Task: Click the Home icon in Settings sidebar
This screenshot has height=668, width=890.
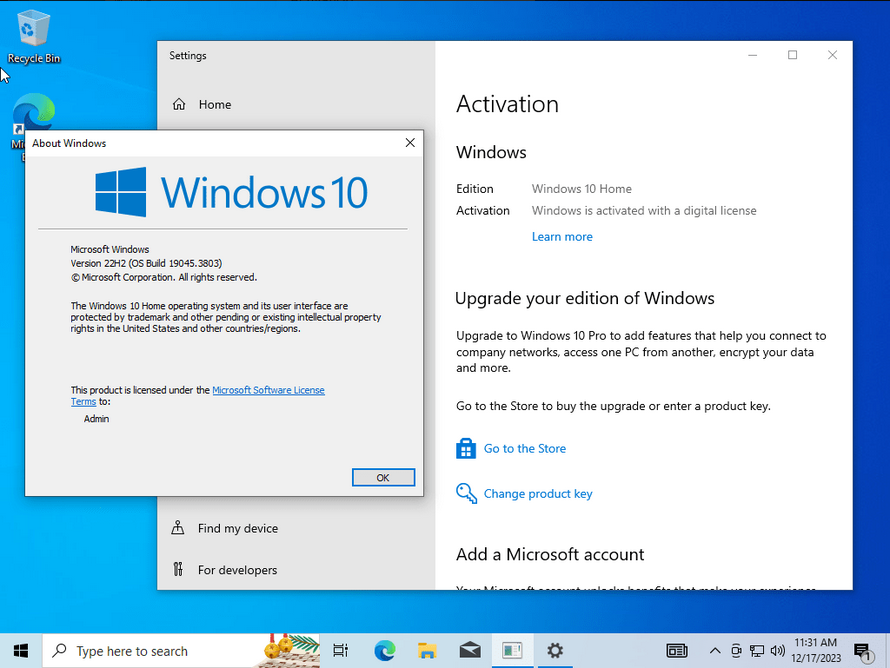Action: [179, 104]
